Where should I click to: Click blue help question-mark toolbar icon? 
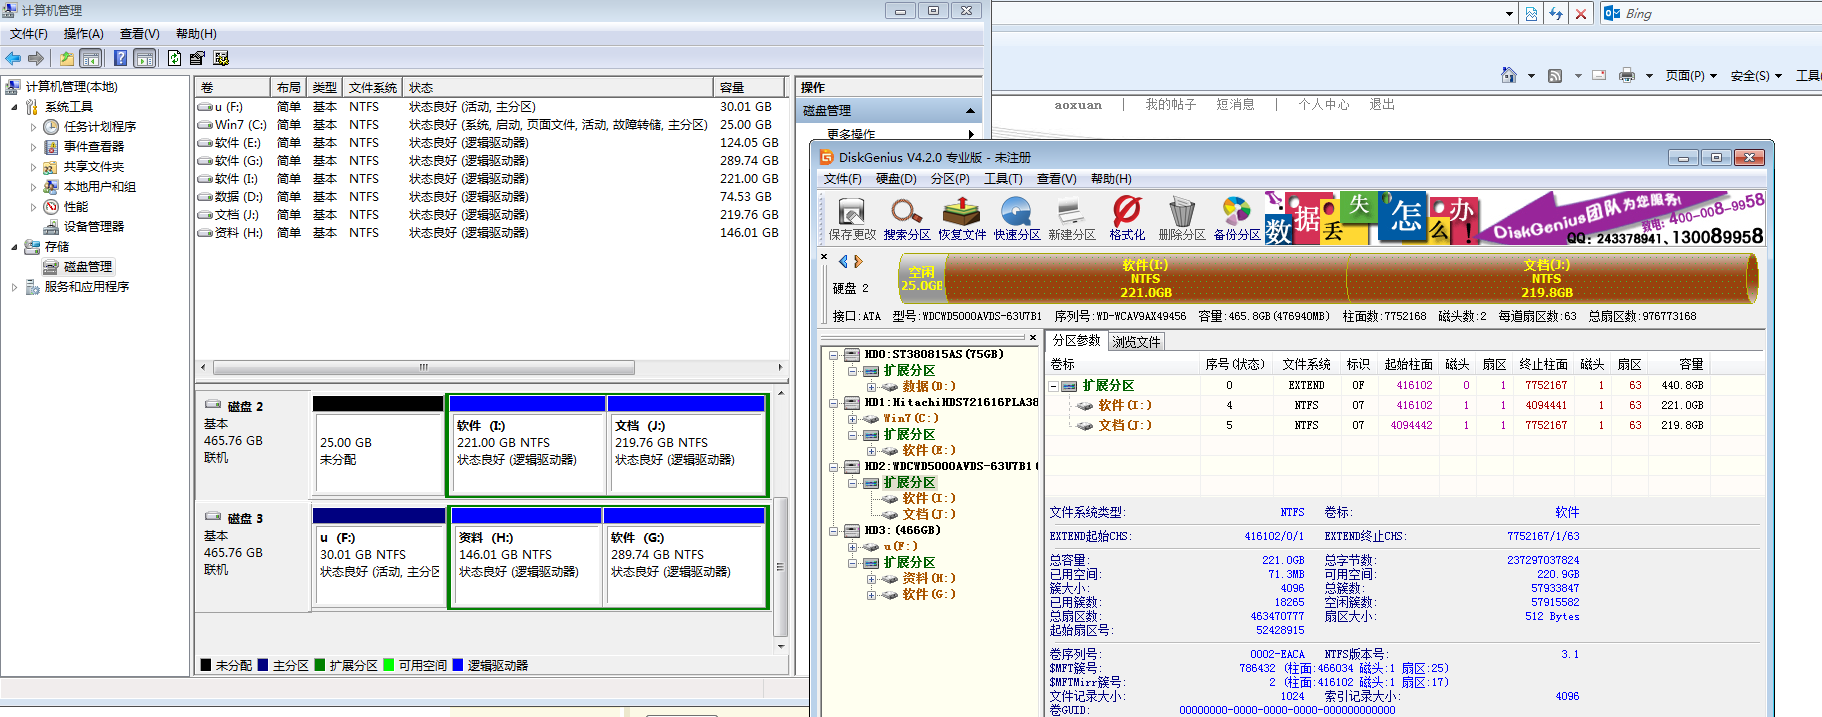120,58
